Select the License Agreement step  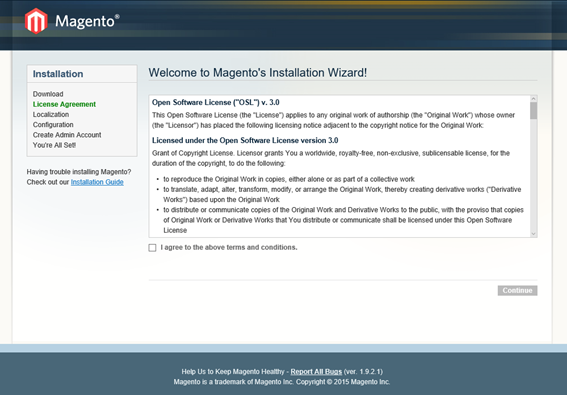coord(64,104)
